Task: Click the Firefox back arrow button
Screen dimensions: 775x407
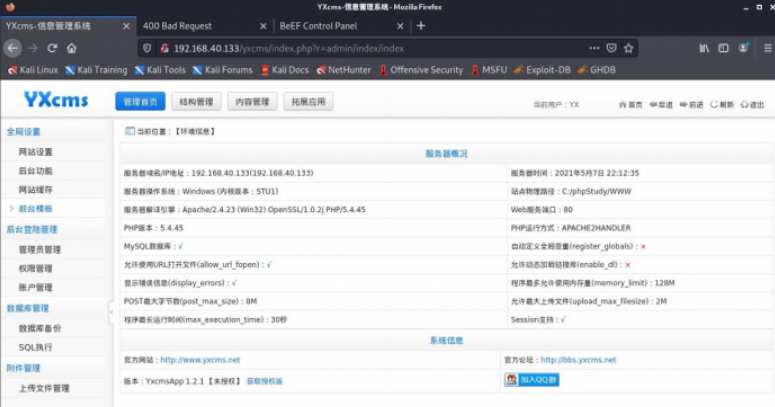Action: [x=13, y=48]
